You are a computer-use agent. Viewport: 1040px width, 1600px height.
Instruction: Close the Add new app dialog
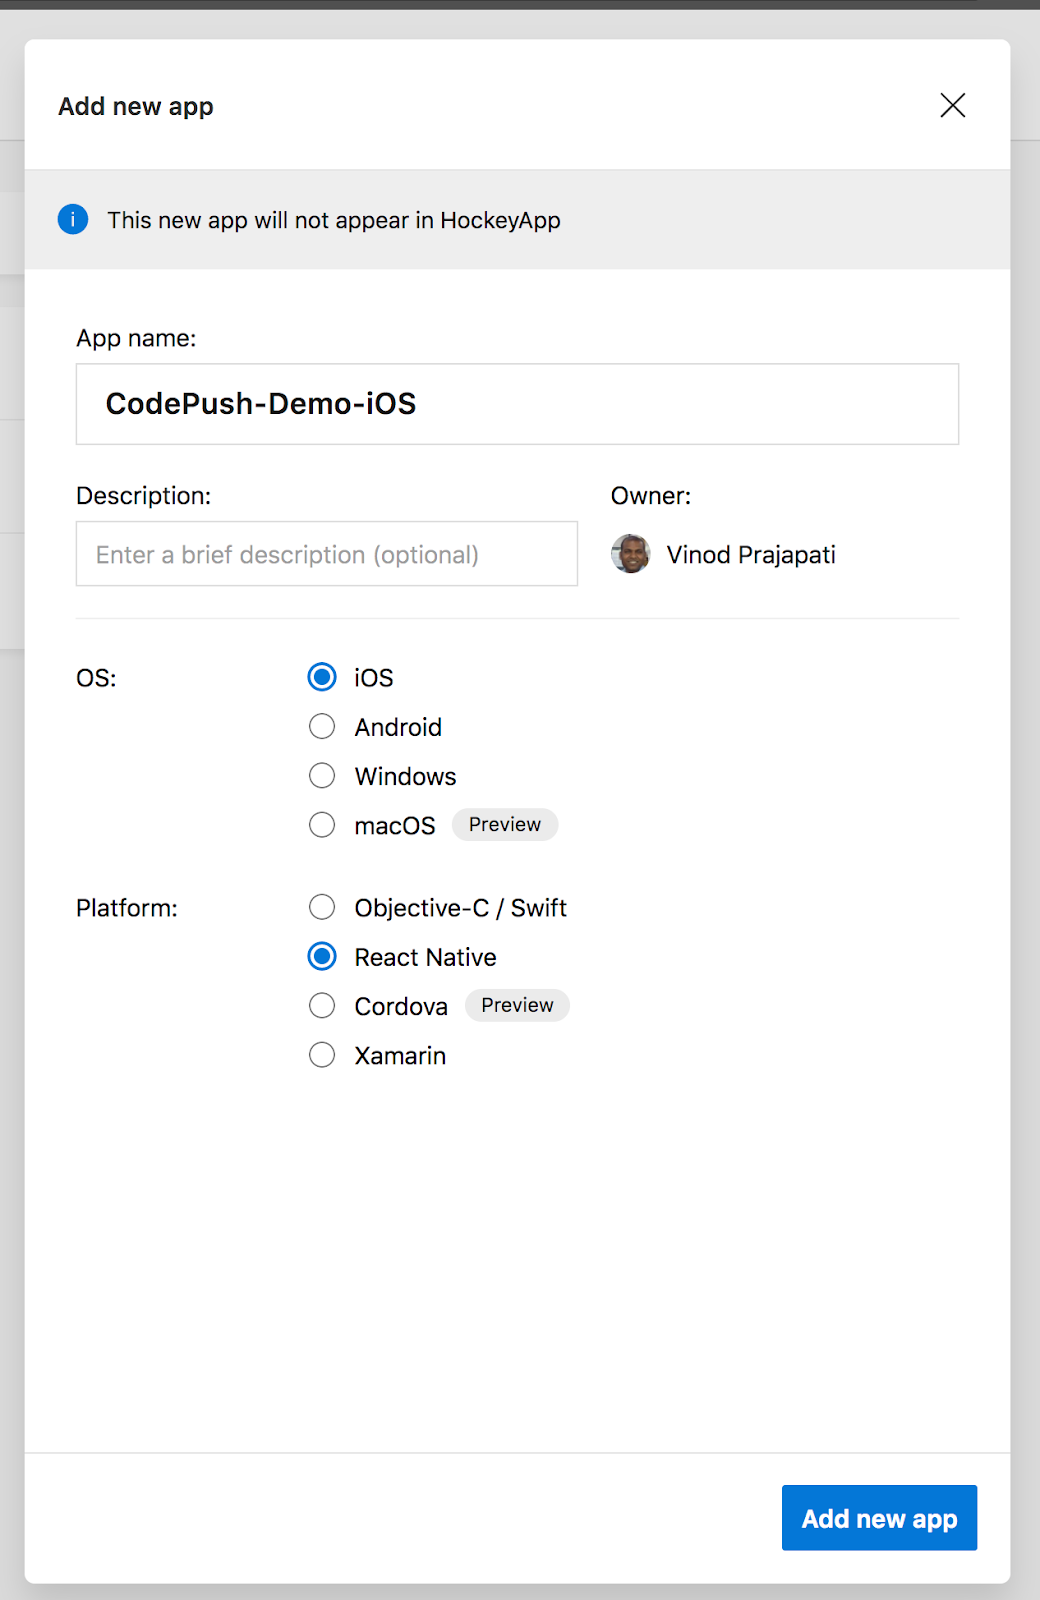952,105
